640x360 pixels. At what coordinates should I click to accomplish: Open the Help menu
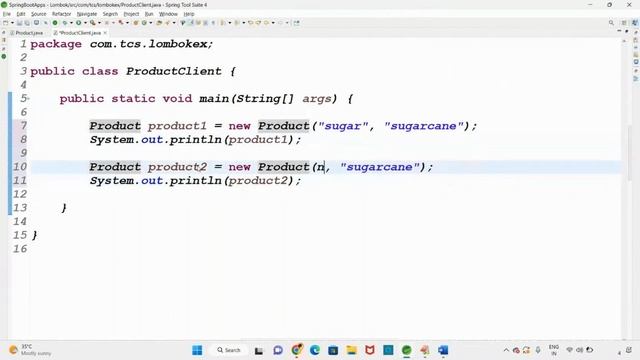click(x=189, y=14)
